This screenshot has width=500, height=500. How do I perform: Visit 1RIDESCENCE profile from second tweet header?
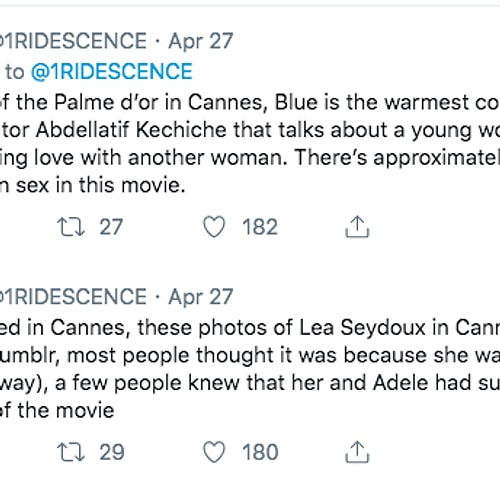(x=73, y=297)
